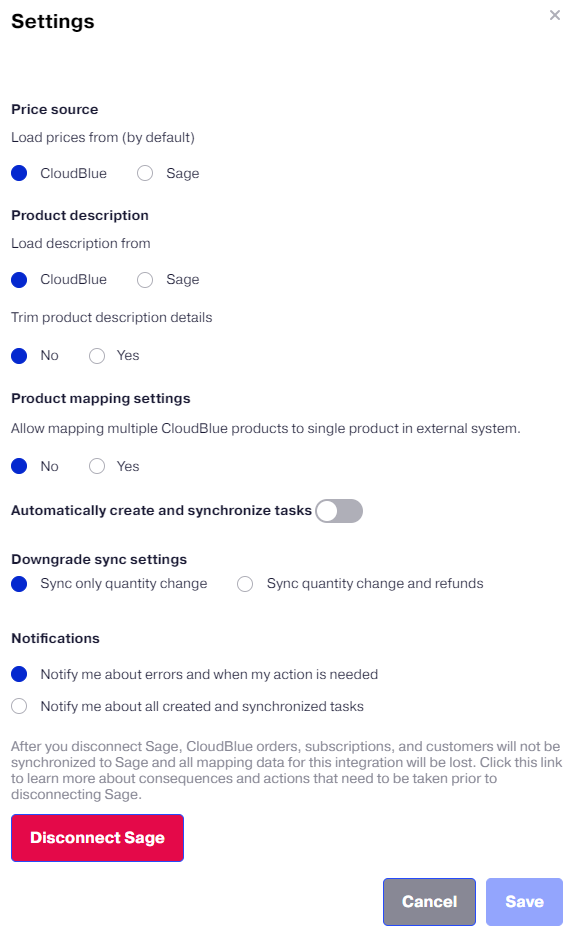
Task: Click the Disconnect Sage button
Action: pos(98,838)
